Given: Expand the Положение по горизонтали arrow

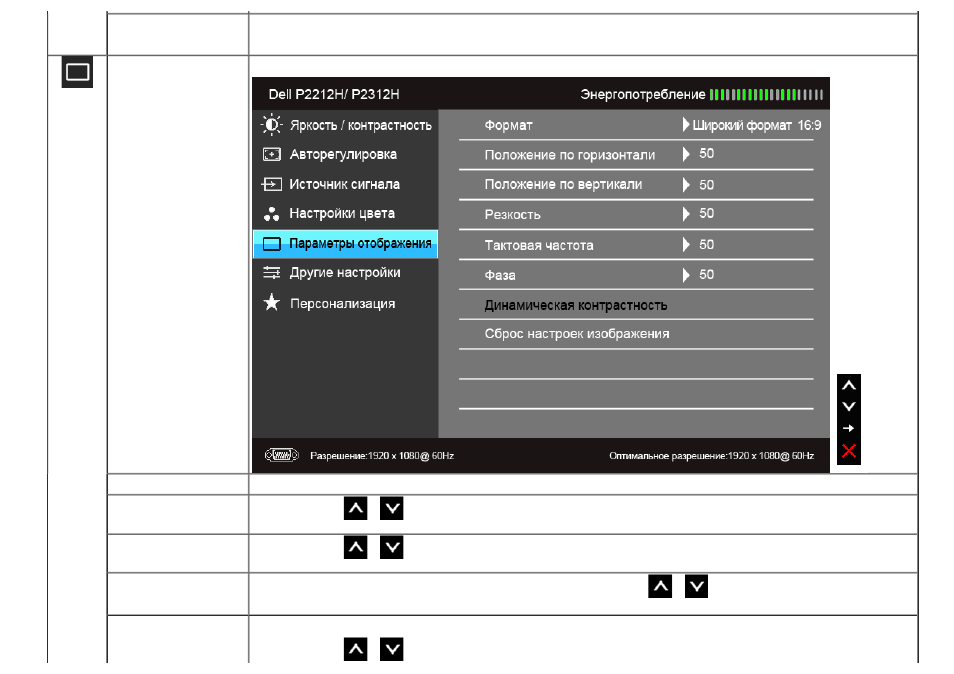Looking at the screenshot, I should (686, 154).
